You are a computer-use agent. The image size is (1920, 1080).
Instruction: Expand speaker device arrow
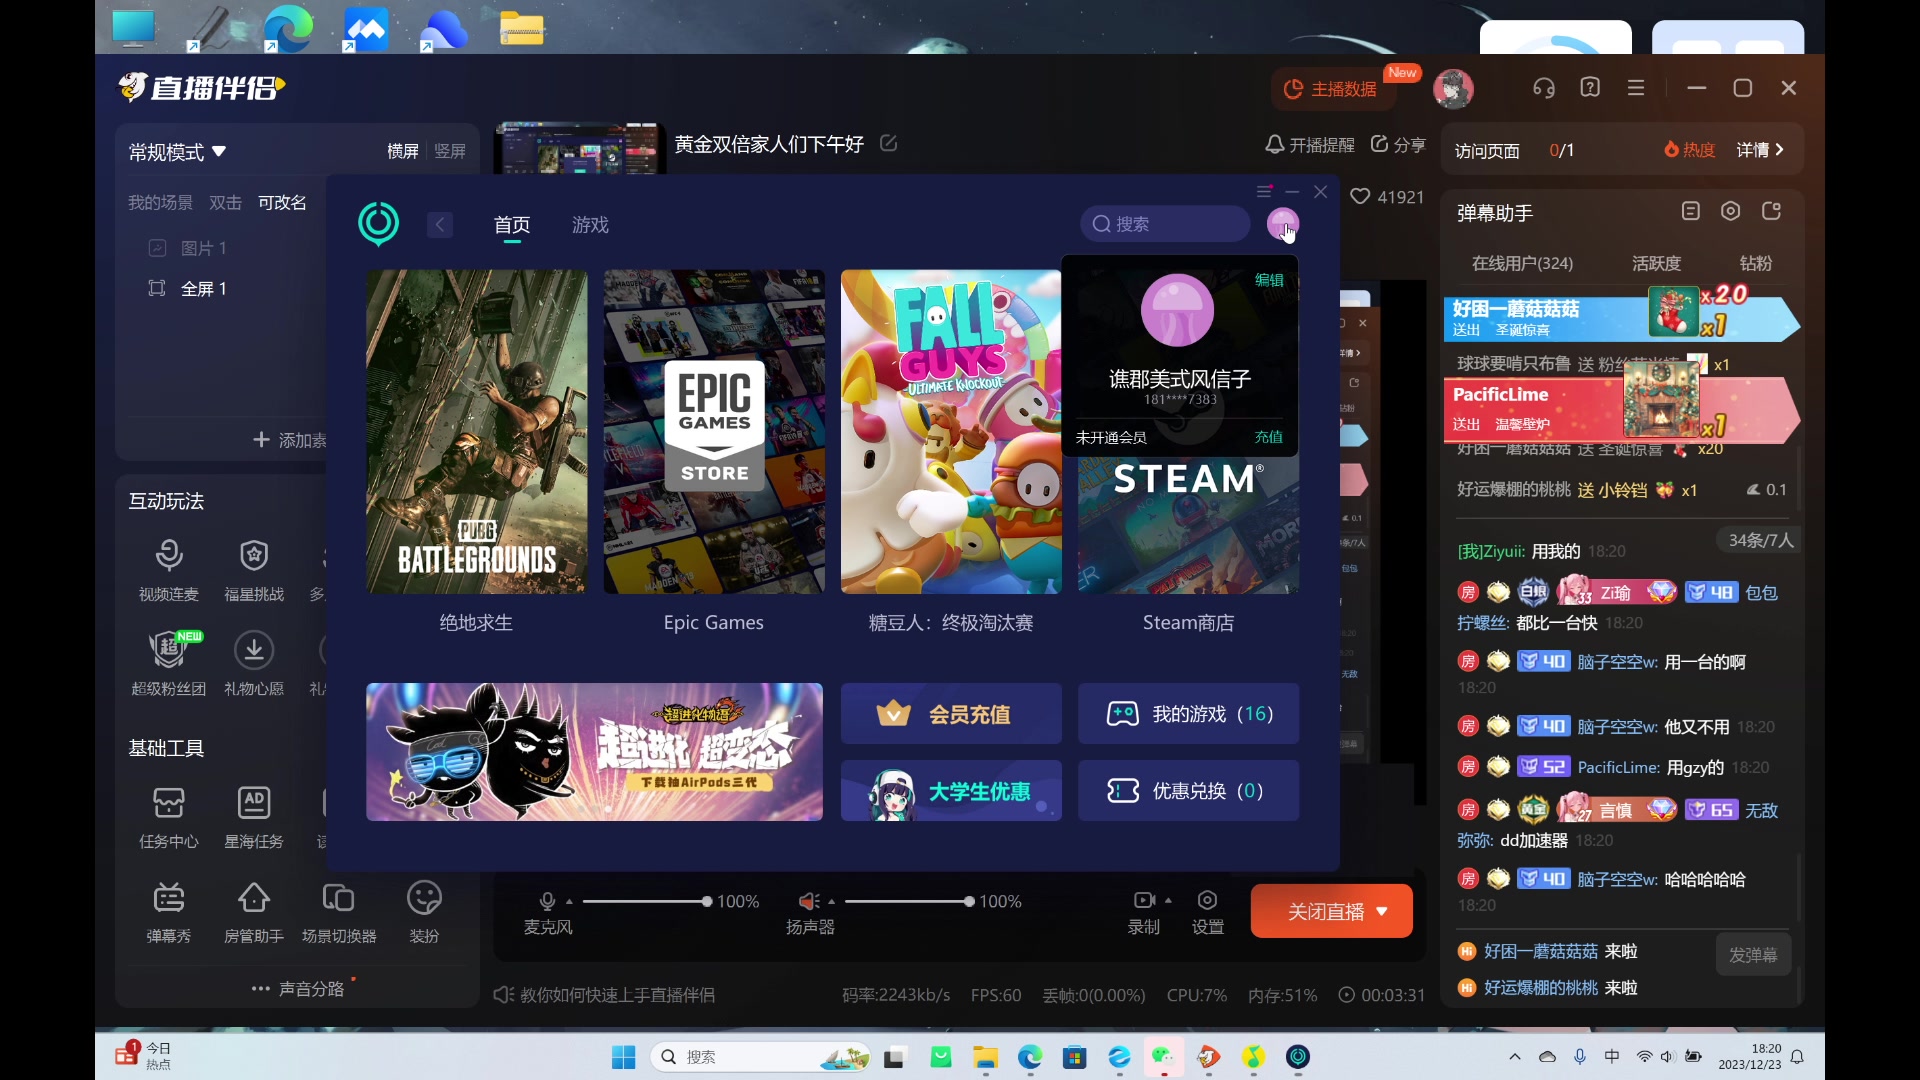(x=832, y=902)
